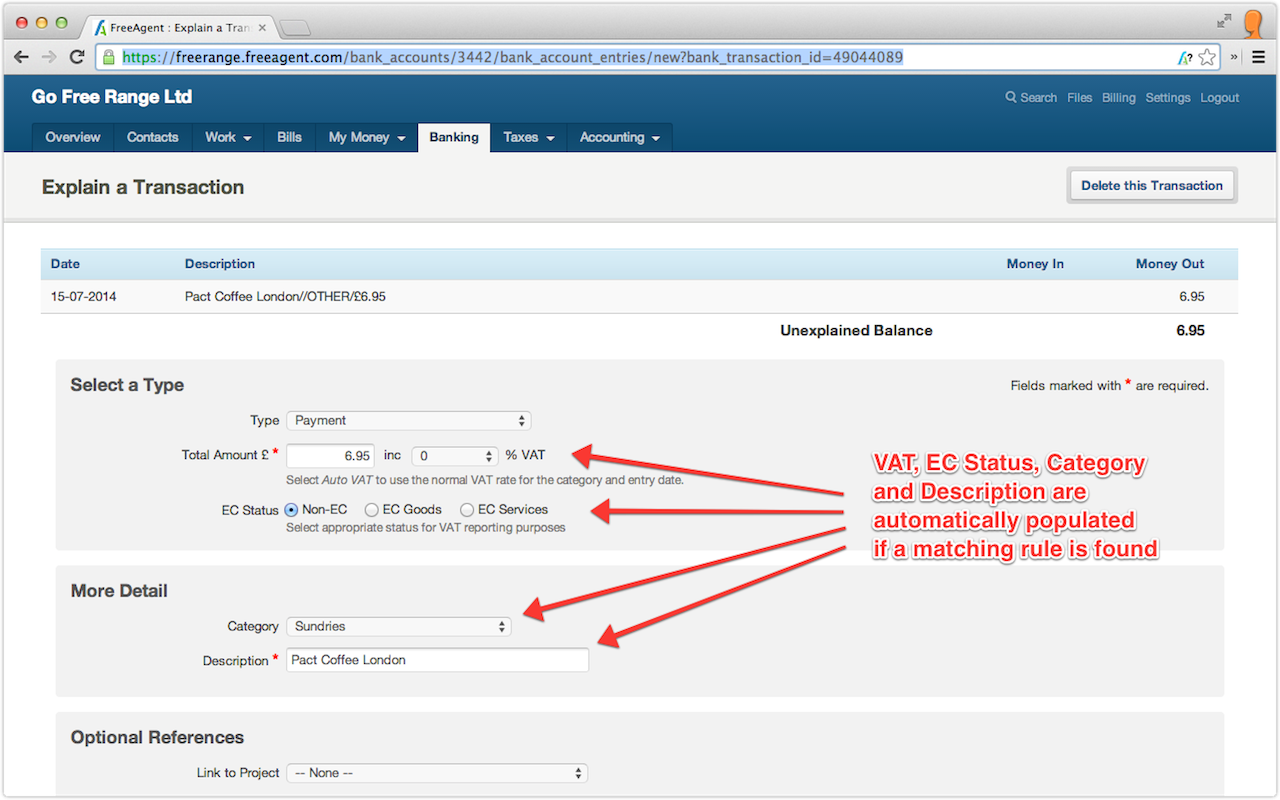Open the Link to Project dropdown
Viewport: 1280px width, 800px height.
(x=437, y=772)
